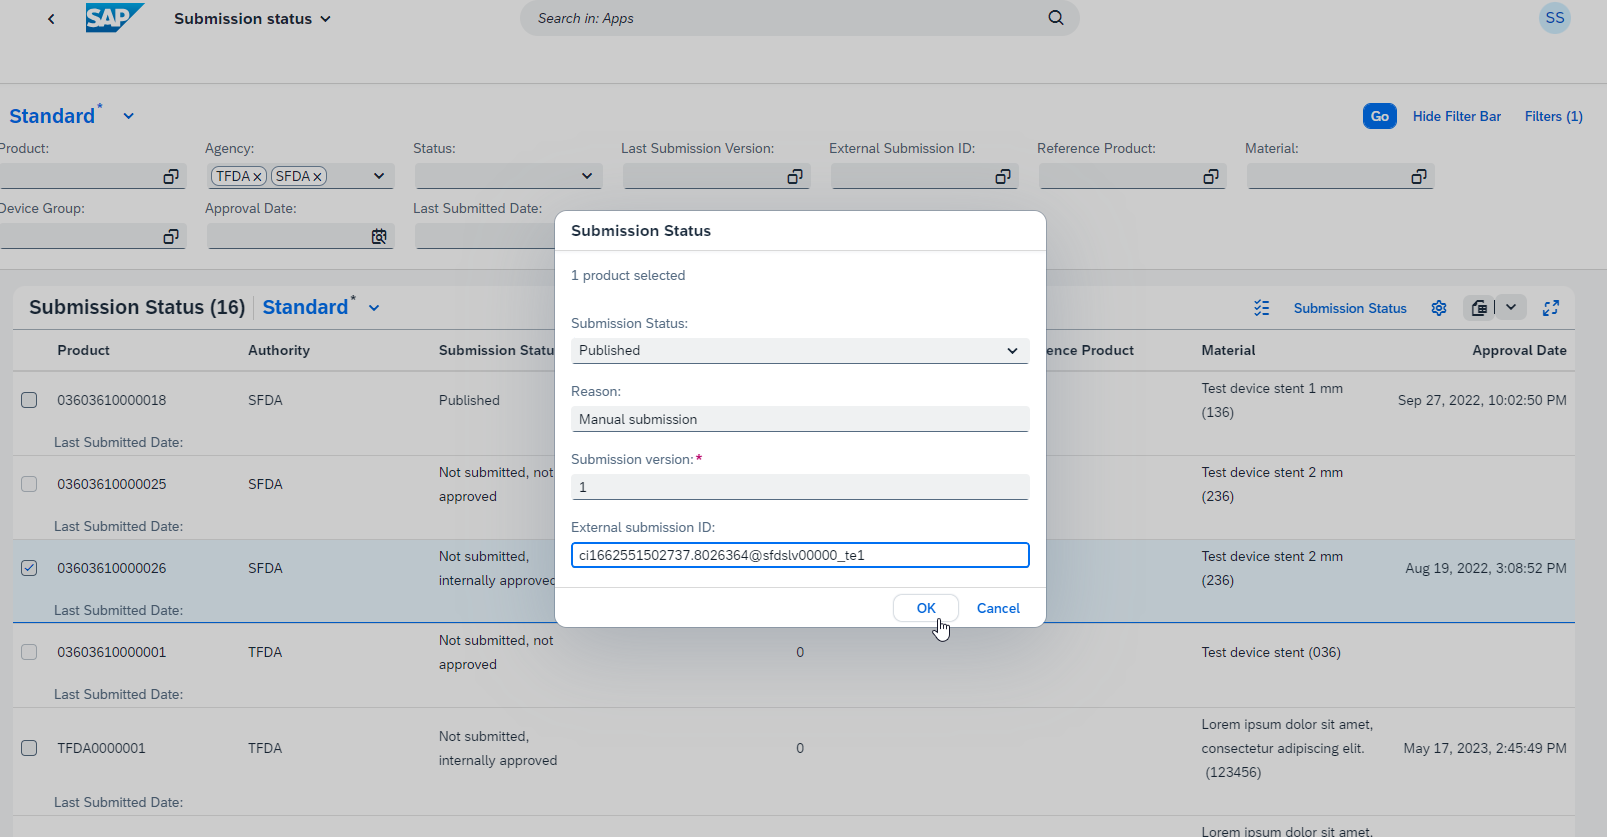
Task: Click product number TFDA0000001
Action: pyautogui.click(x=101, y=748)
